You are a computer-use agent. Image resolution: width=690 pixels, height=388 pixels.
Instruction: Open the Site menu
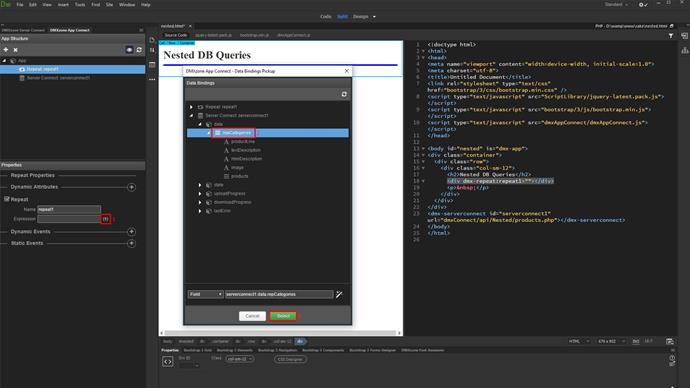coord(110,4)
